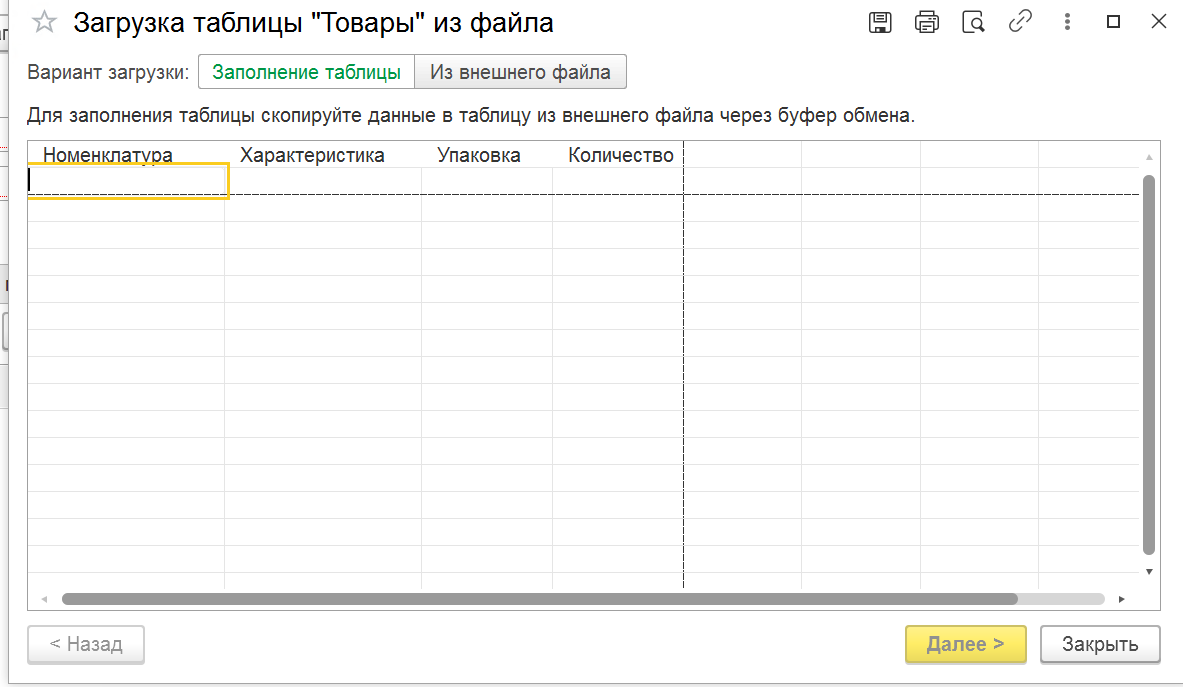Screen dimensions: 1183x687
Task: Maximize the load dialog window
Action: pyautogui.click(x=1114, y=22)
